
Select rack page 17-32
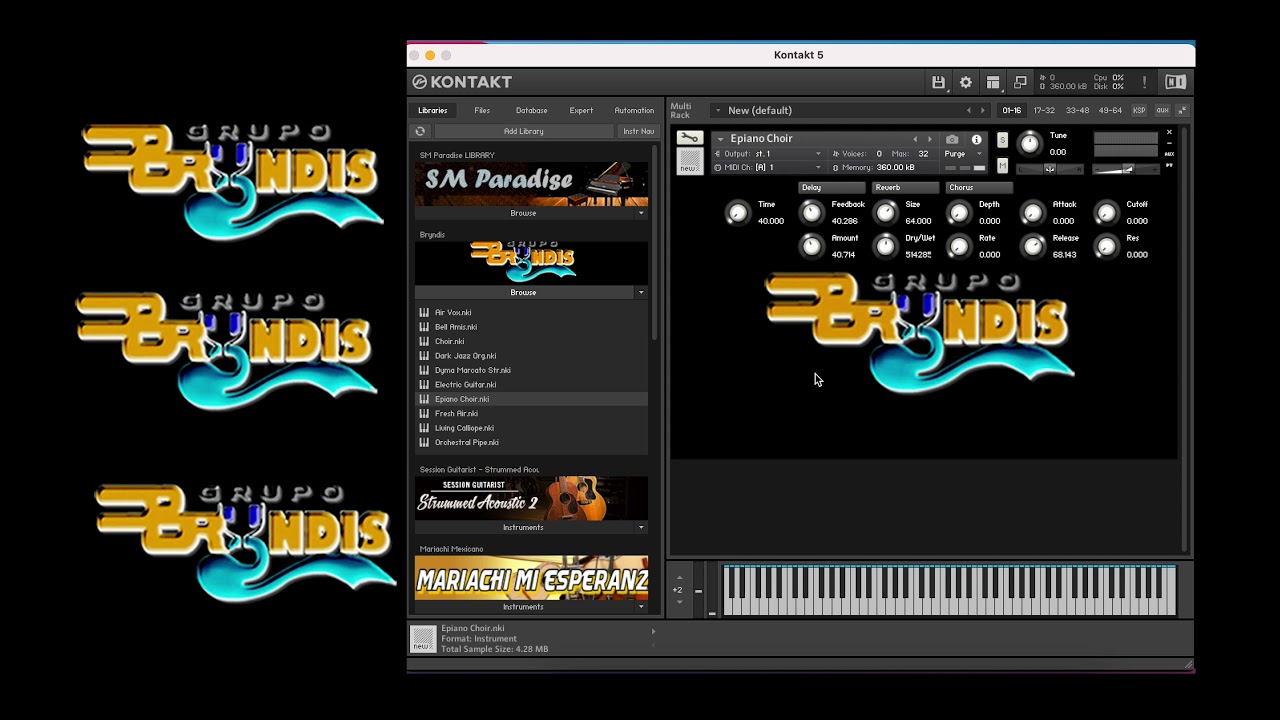(x=1044, y=110)
